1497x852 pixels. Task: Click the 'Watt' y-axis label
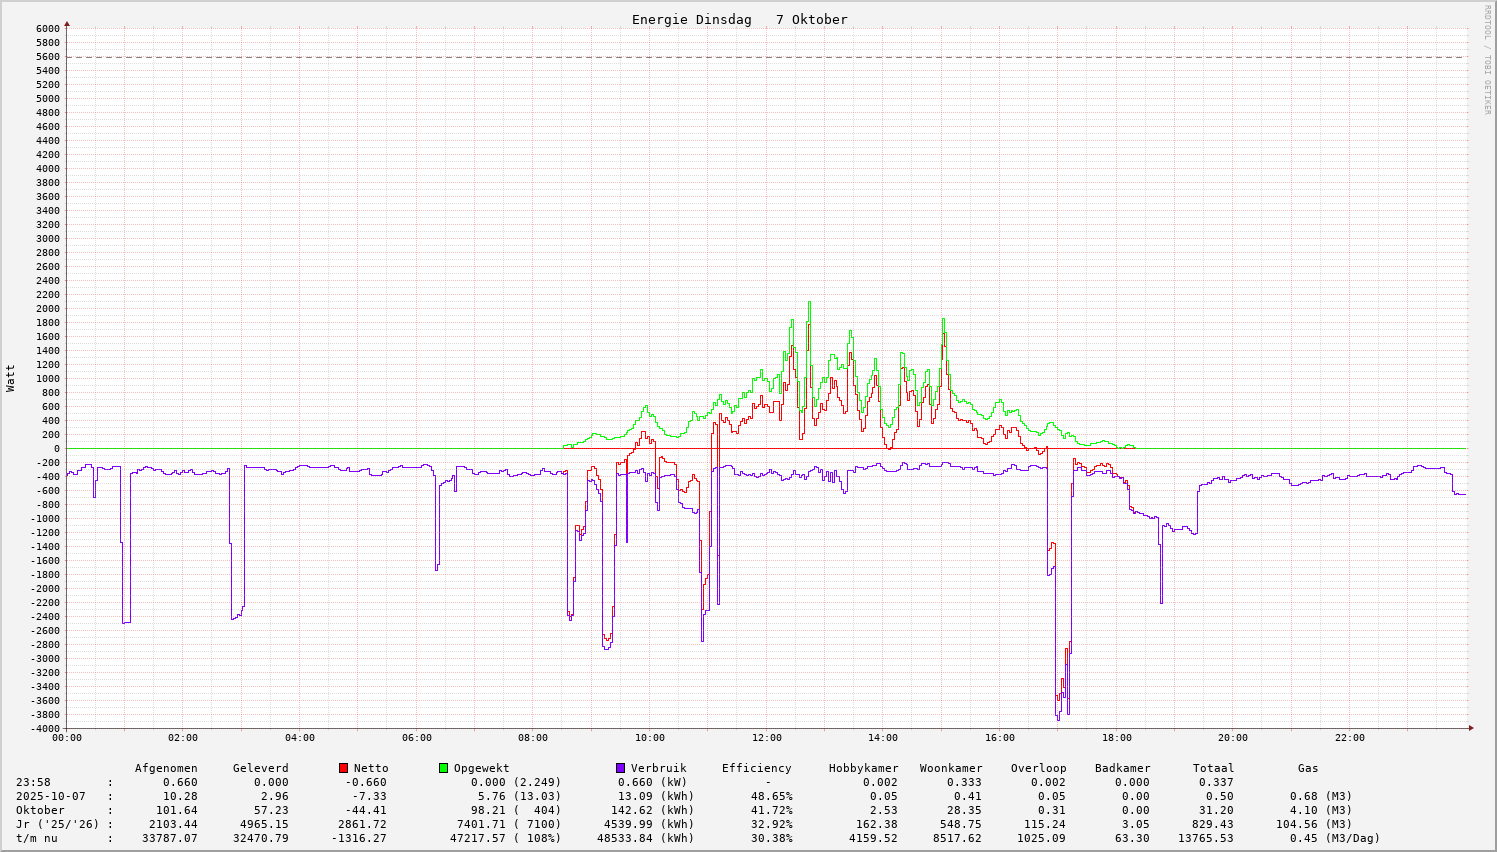click(x=11, y=378)
